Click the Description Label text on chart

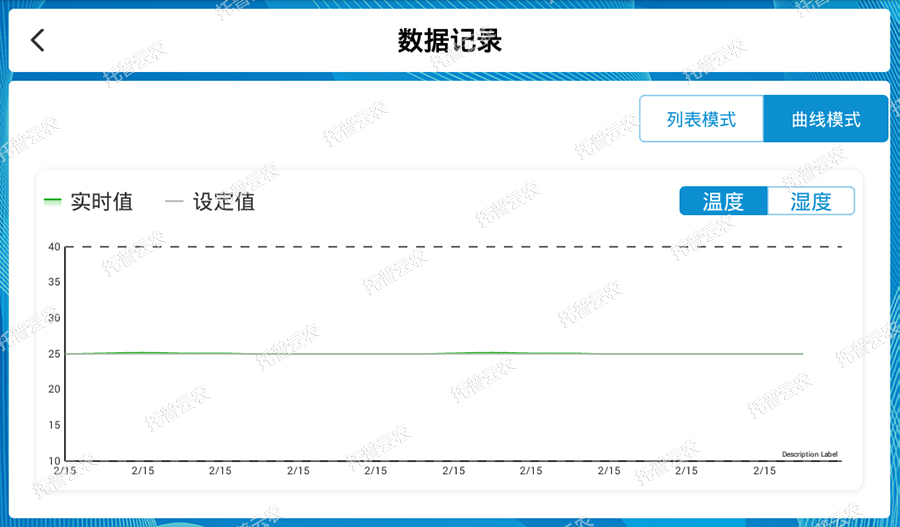coord(809,454)
